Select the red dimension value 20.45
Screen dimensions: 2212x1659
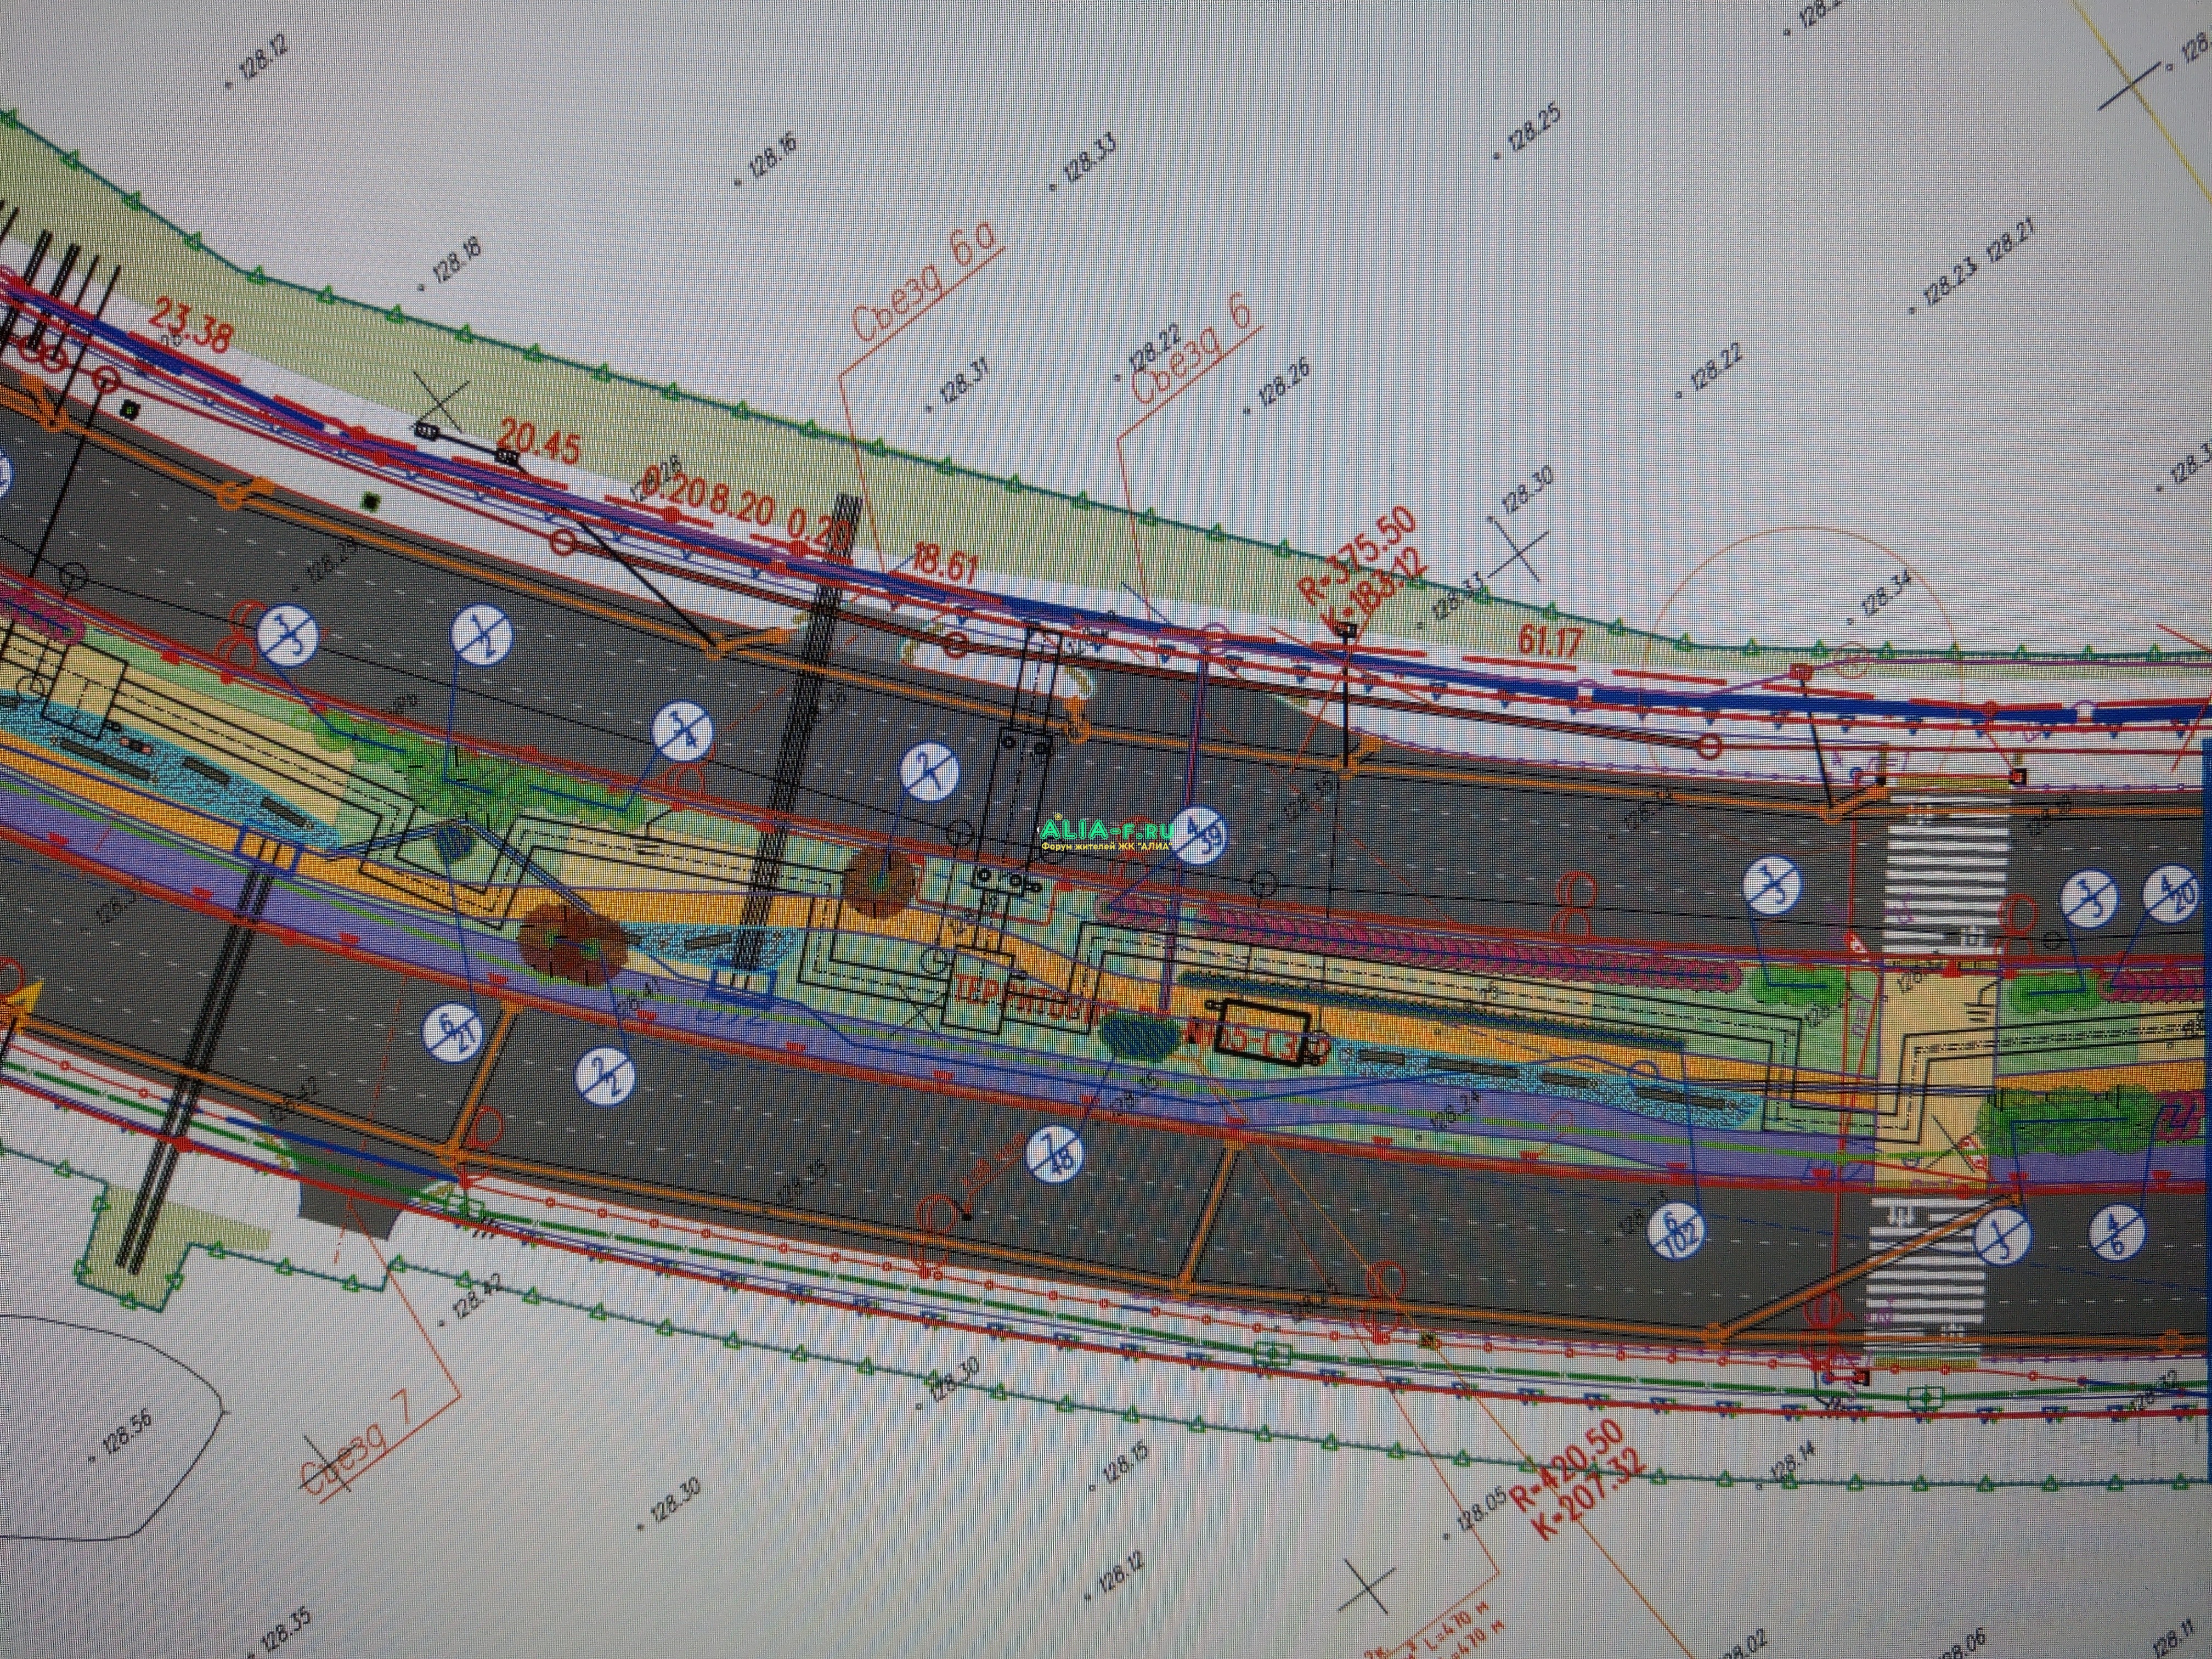coord(538,442)
